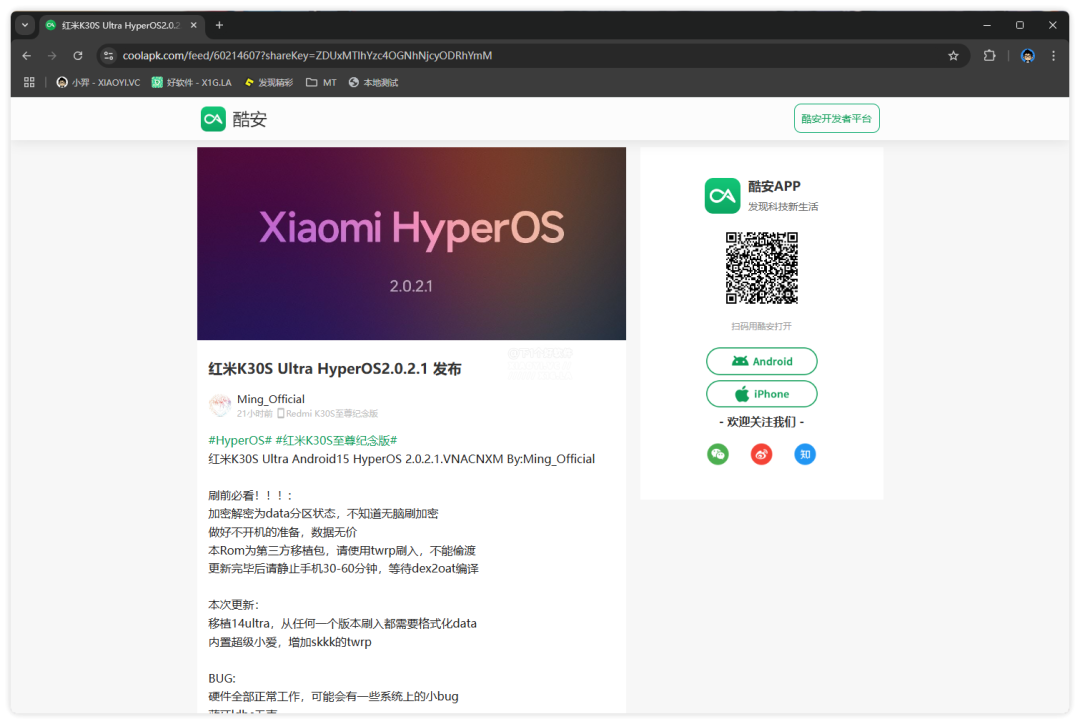Open the Weibo social icon
The image size is (1080, 724).
[x=761, y=455]
